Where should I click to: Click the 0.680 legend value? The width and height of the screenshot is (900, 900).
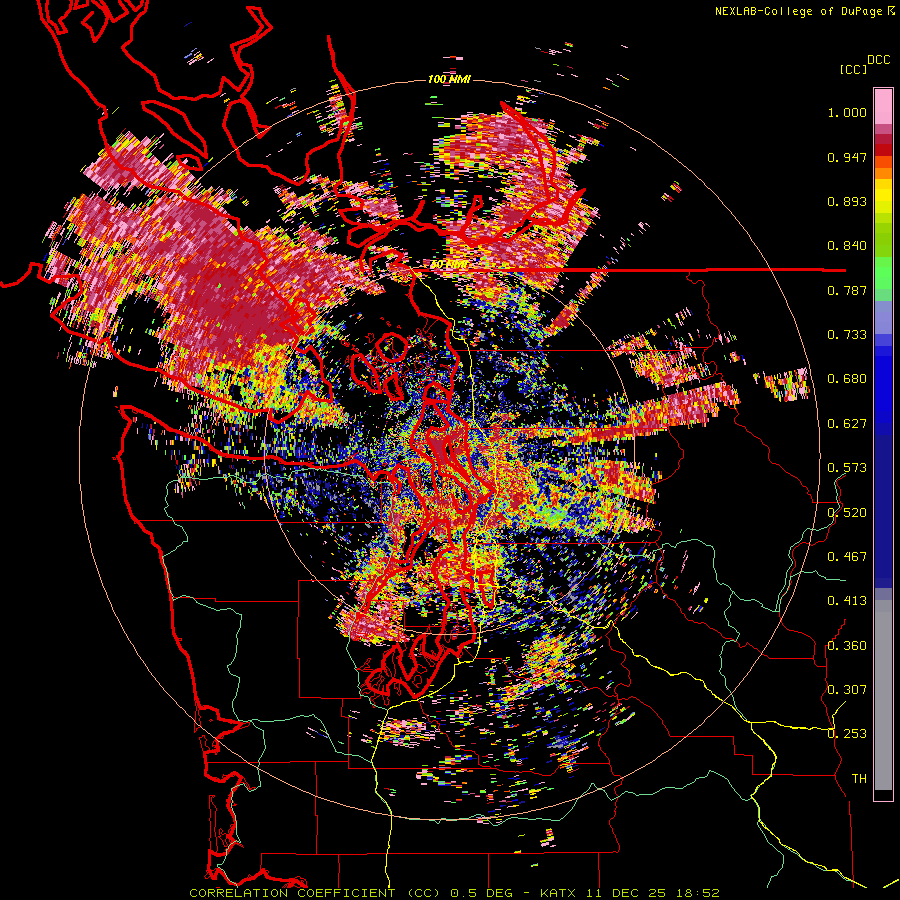[x=847, y=379]
